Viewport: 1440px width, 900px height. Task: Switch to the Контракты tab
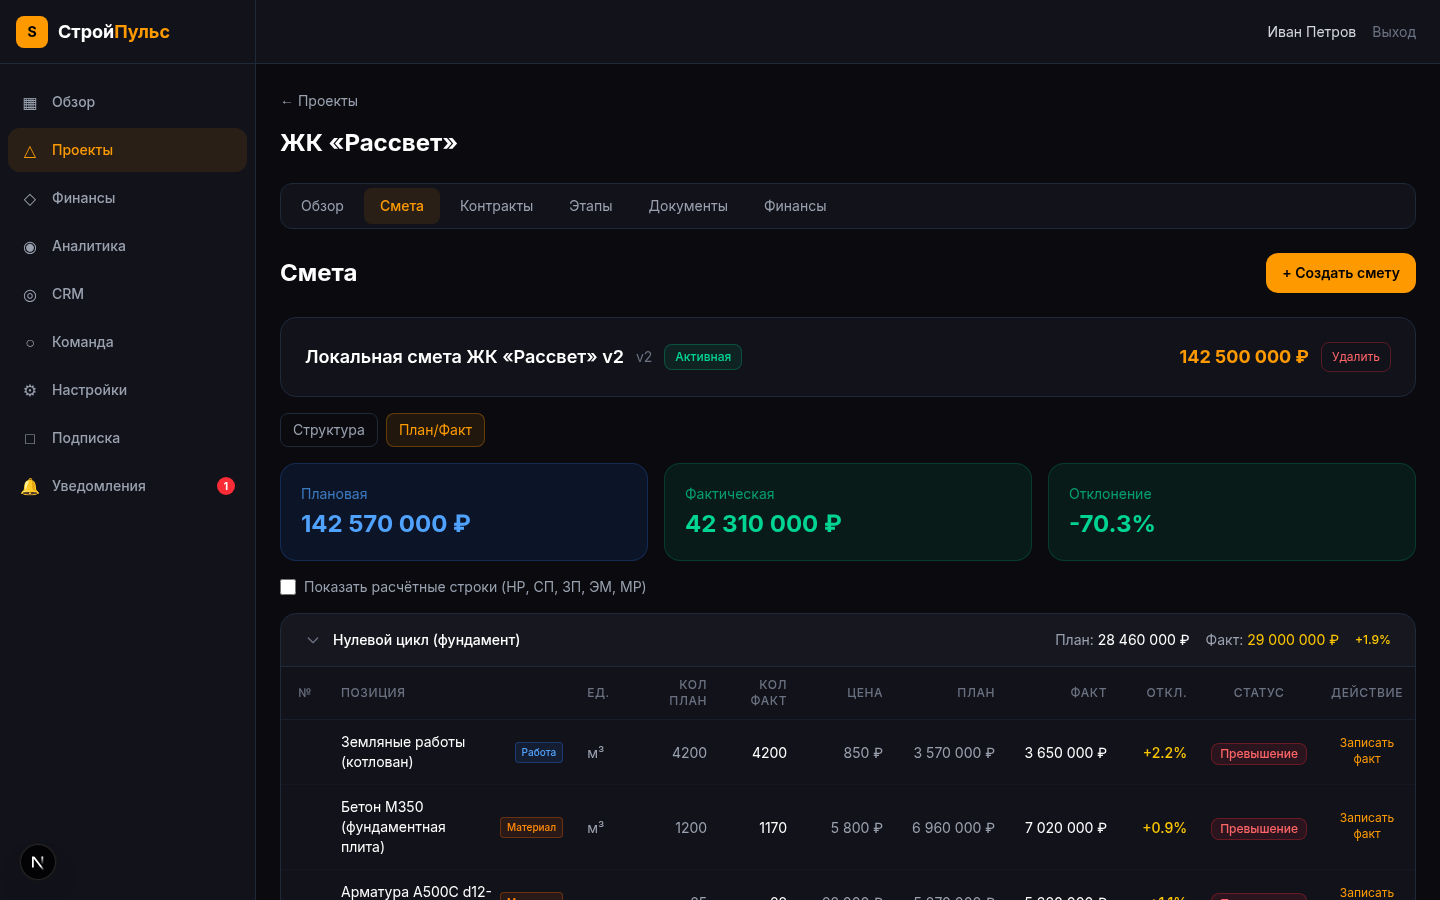[x=496, y=206]
